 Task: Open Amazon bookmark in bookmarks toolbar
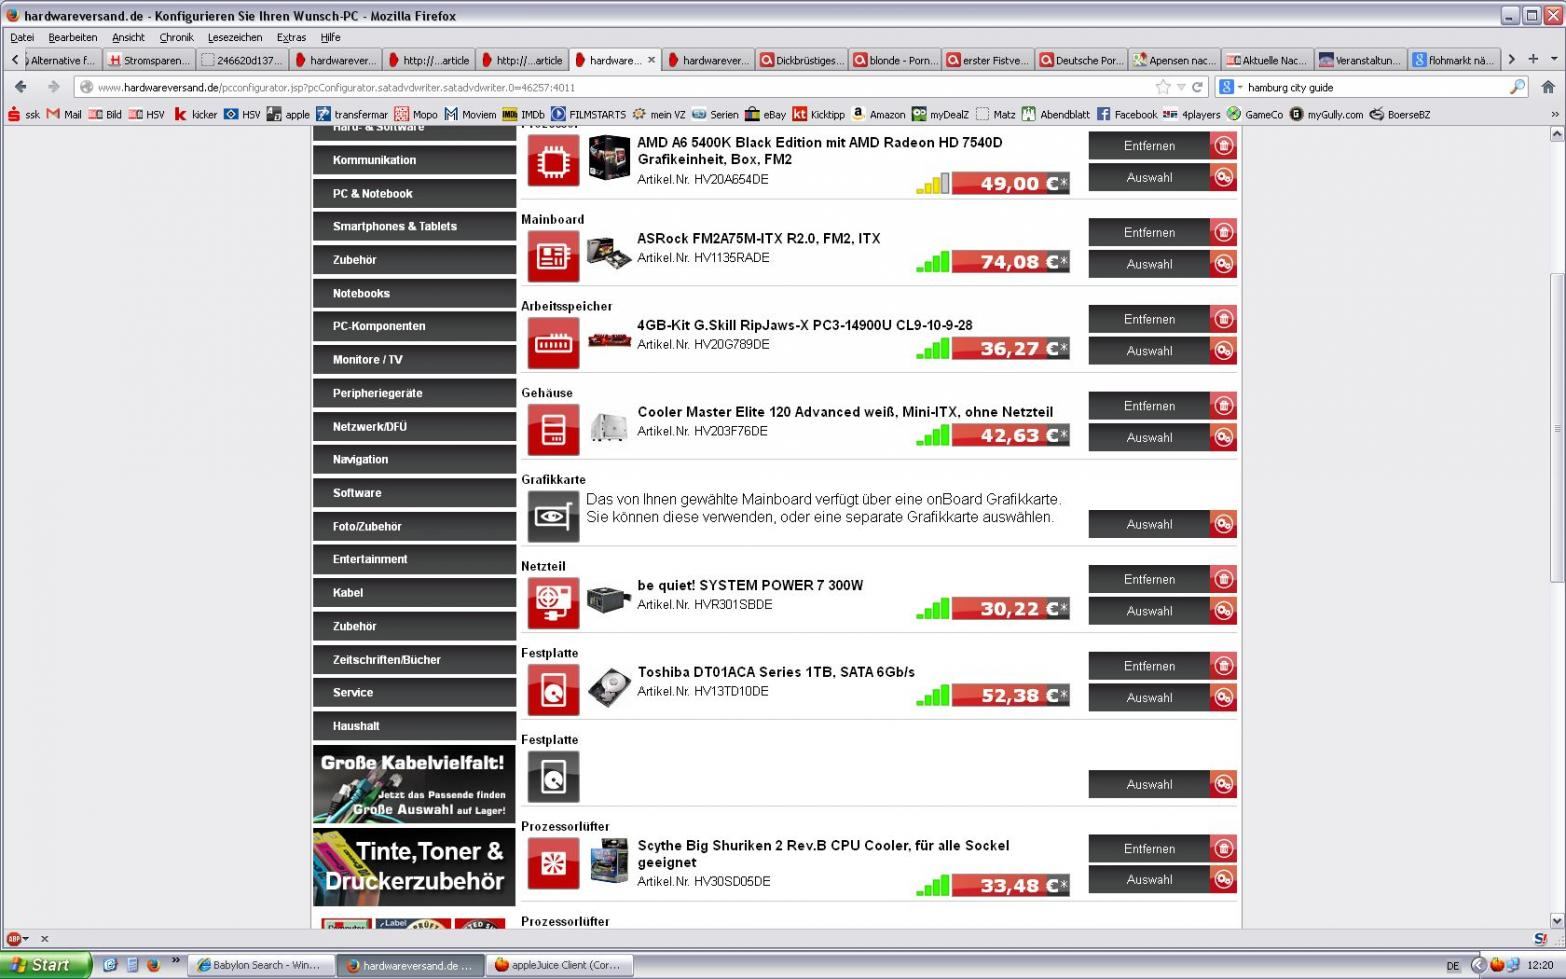tap(878, 114)
